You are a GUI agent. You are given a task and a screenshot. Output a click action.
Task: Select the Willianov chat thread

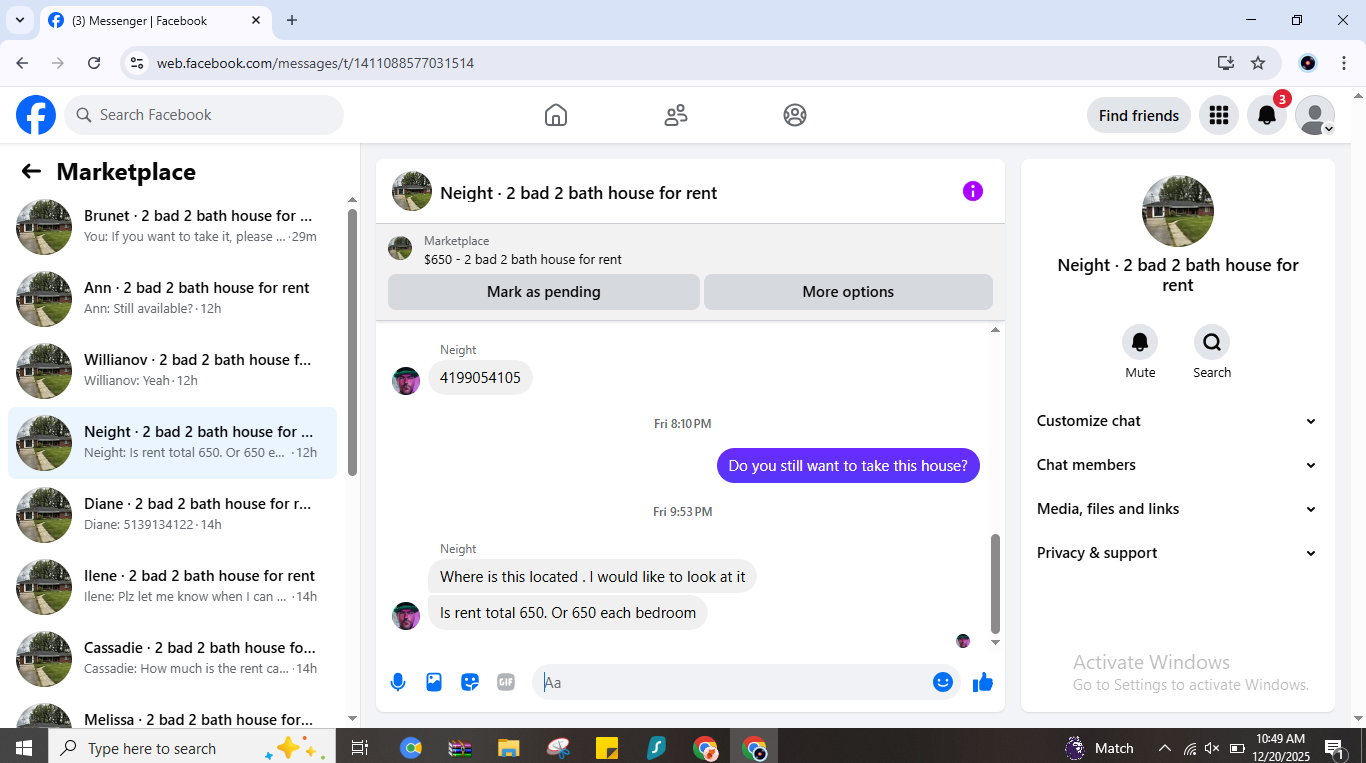click(172, 371)
